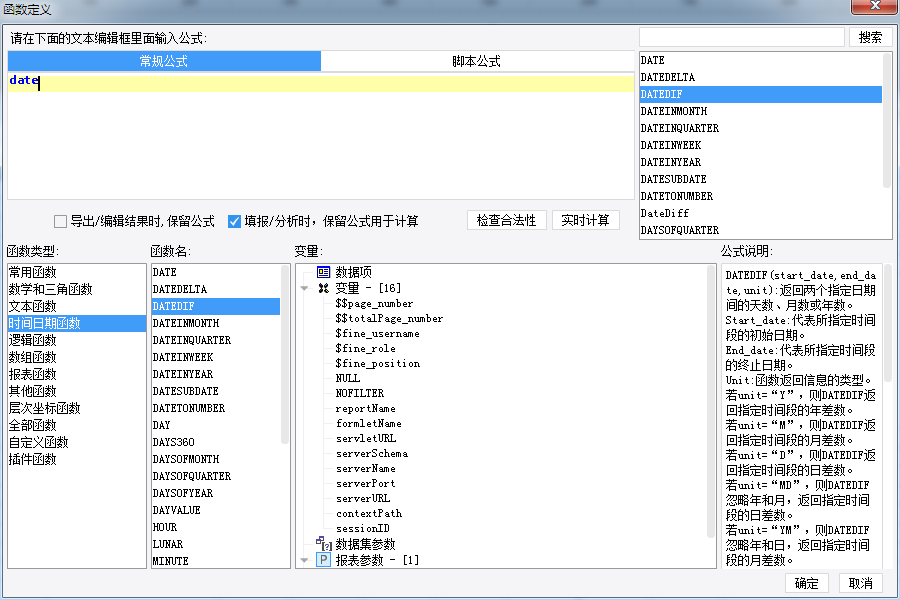
Task: Collapse the 变量 - [16] tree node
Action: tap(305, 288)
